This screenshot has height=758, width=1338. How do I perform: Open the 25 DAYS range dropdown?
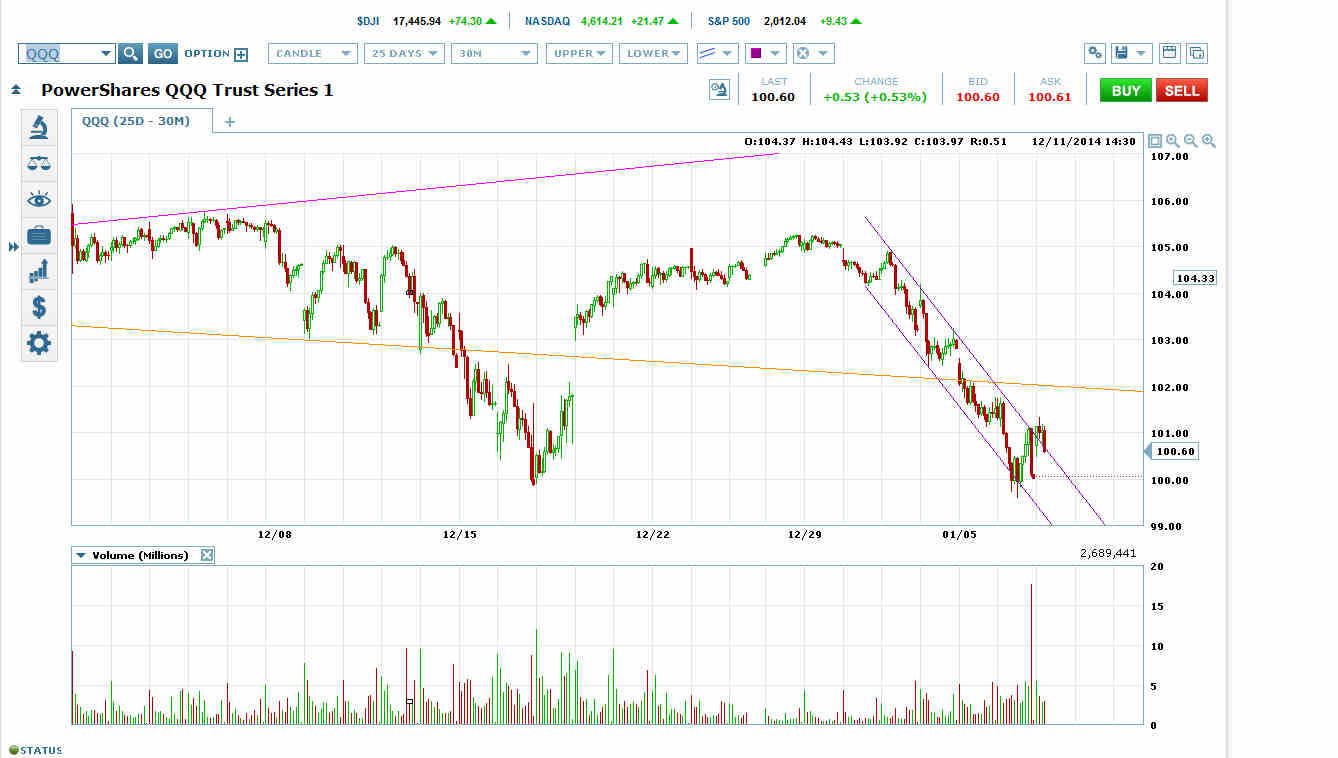click(x=404, y=53)
